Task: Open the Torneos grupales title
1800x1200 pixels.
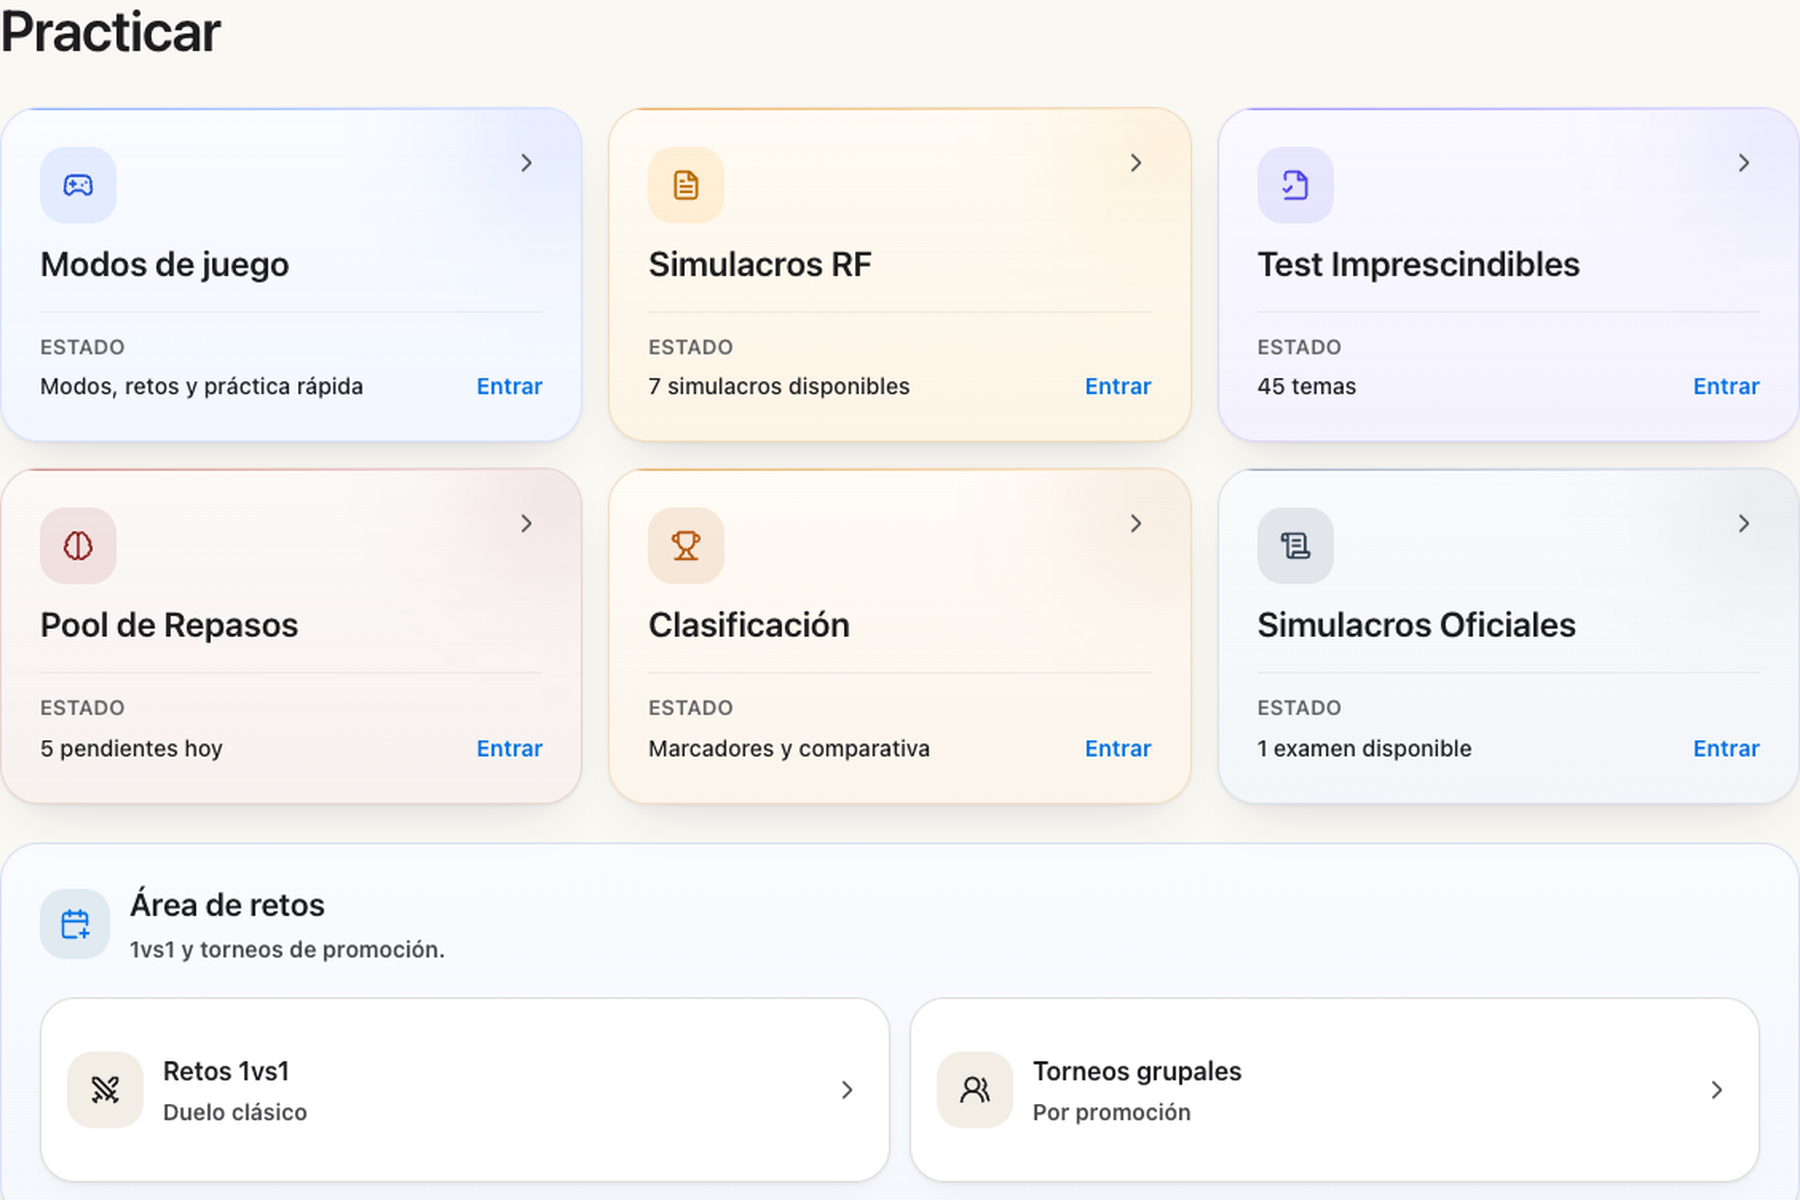Action: (x=1137, y=1072)
